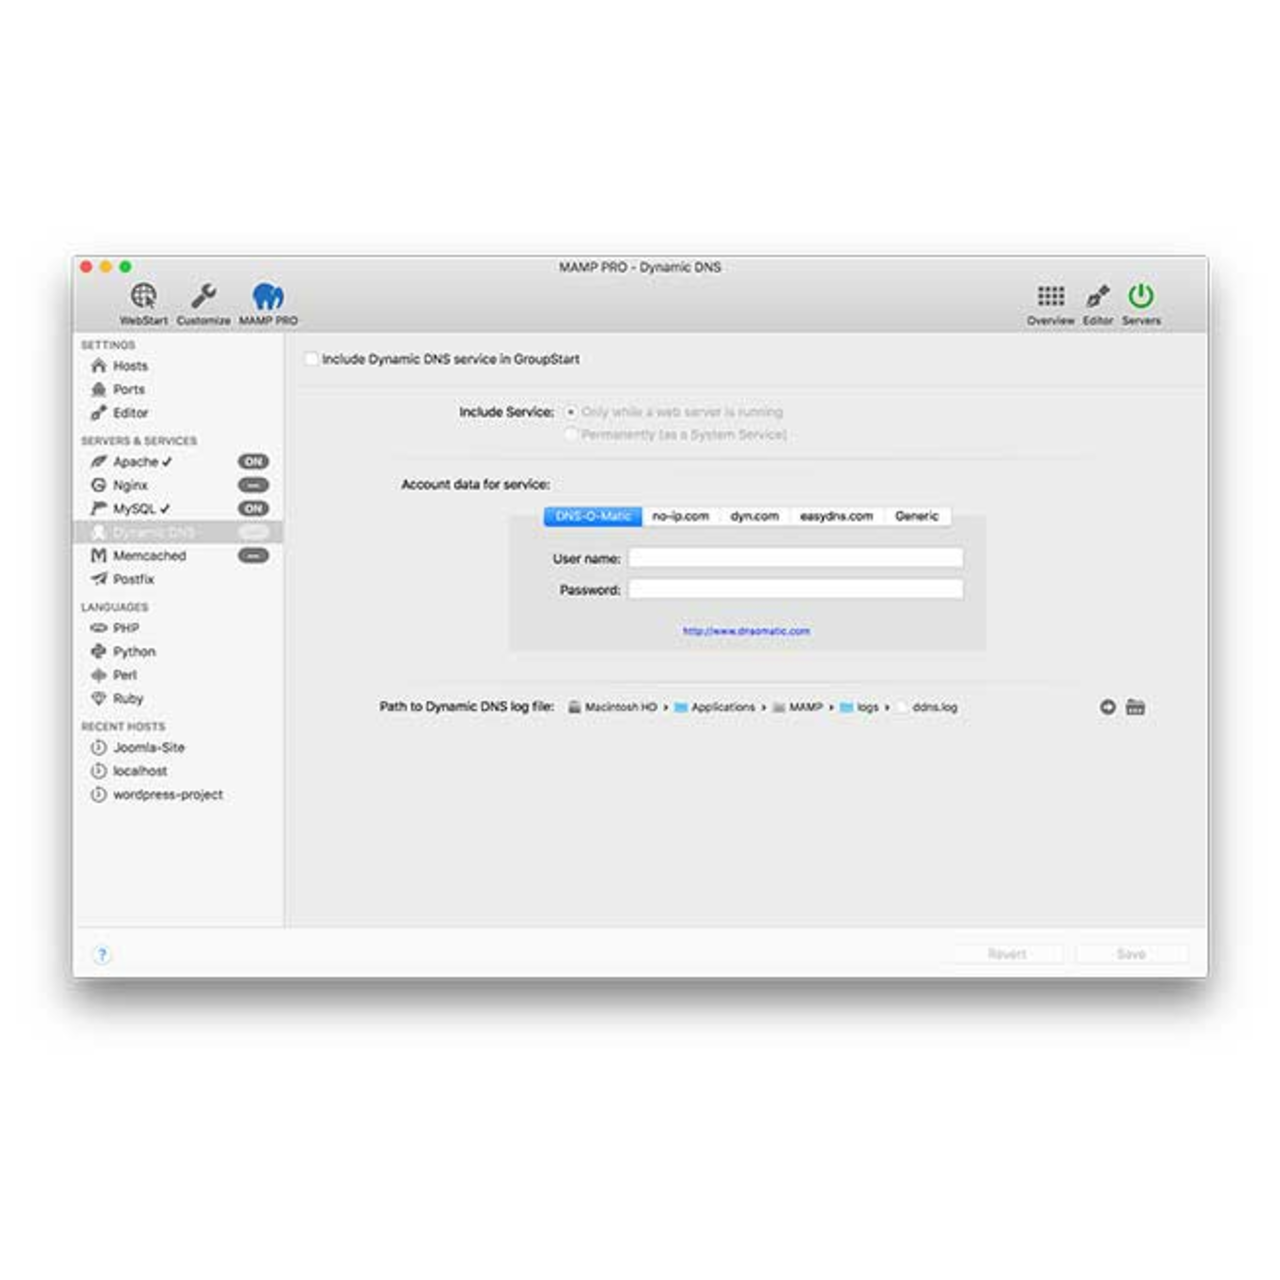This screenshot has height=1280, width=1280.
Task: Open WebStart from the toolbar
Action: (x=144, y=303)
